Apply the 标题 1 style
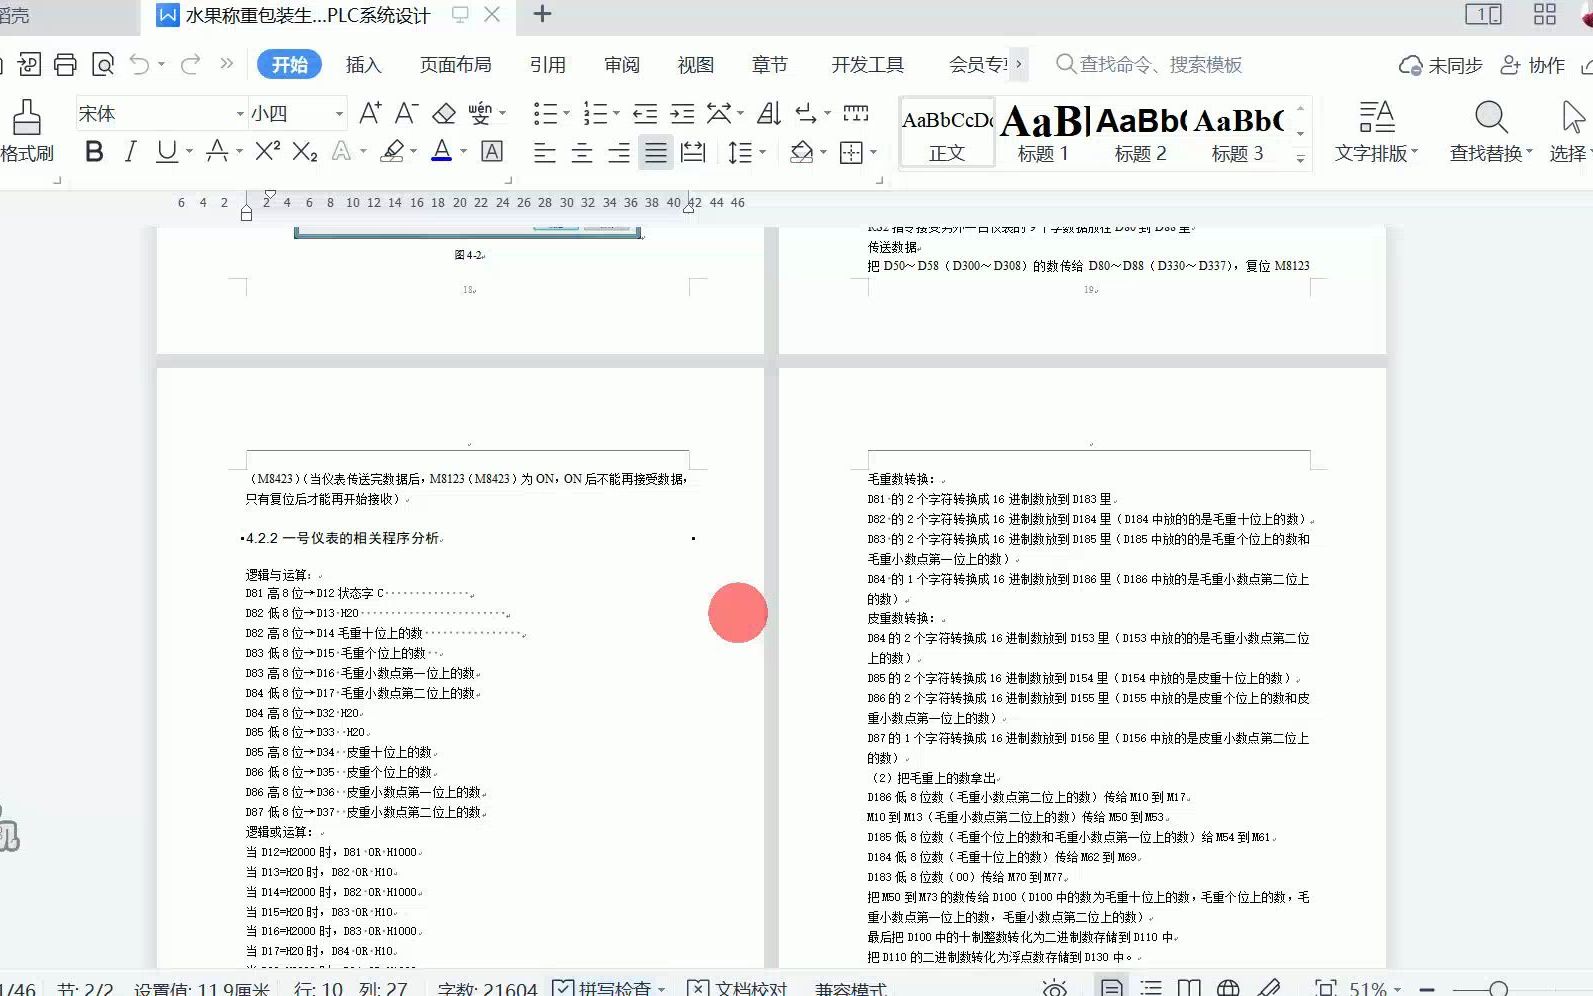 tap(1043, 131)
